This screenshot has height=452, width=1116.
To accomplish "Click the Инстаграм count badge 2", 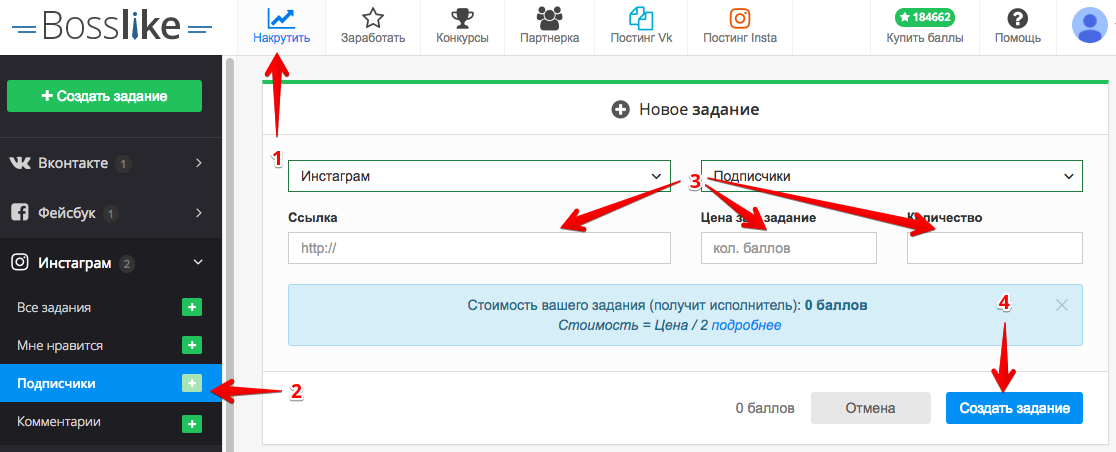I will tap(127, 264).
